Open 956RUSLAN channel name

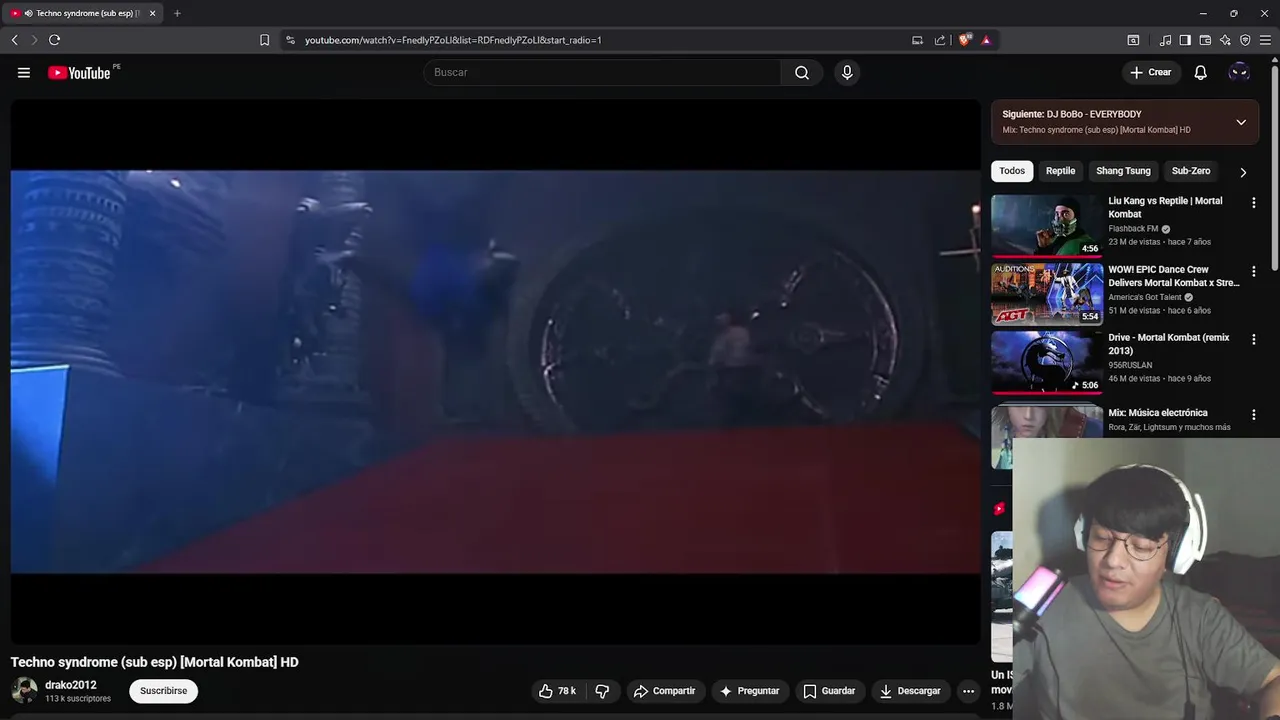(1130, 365)
